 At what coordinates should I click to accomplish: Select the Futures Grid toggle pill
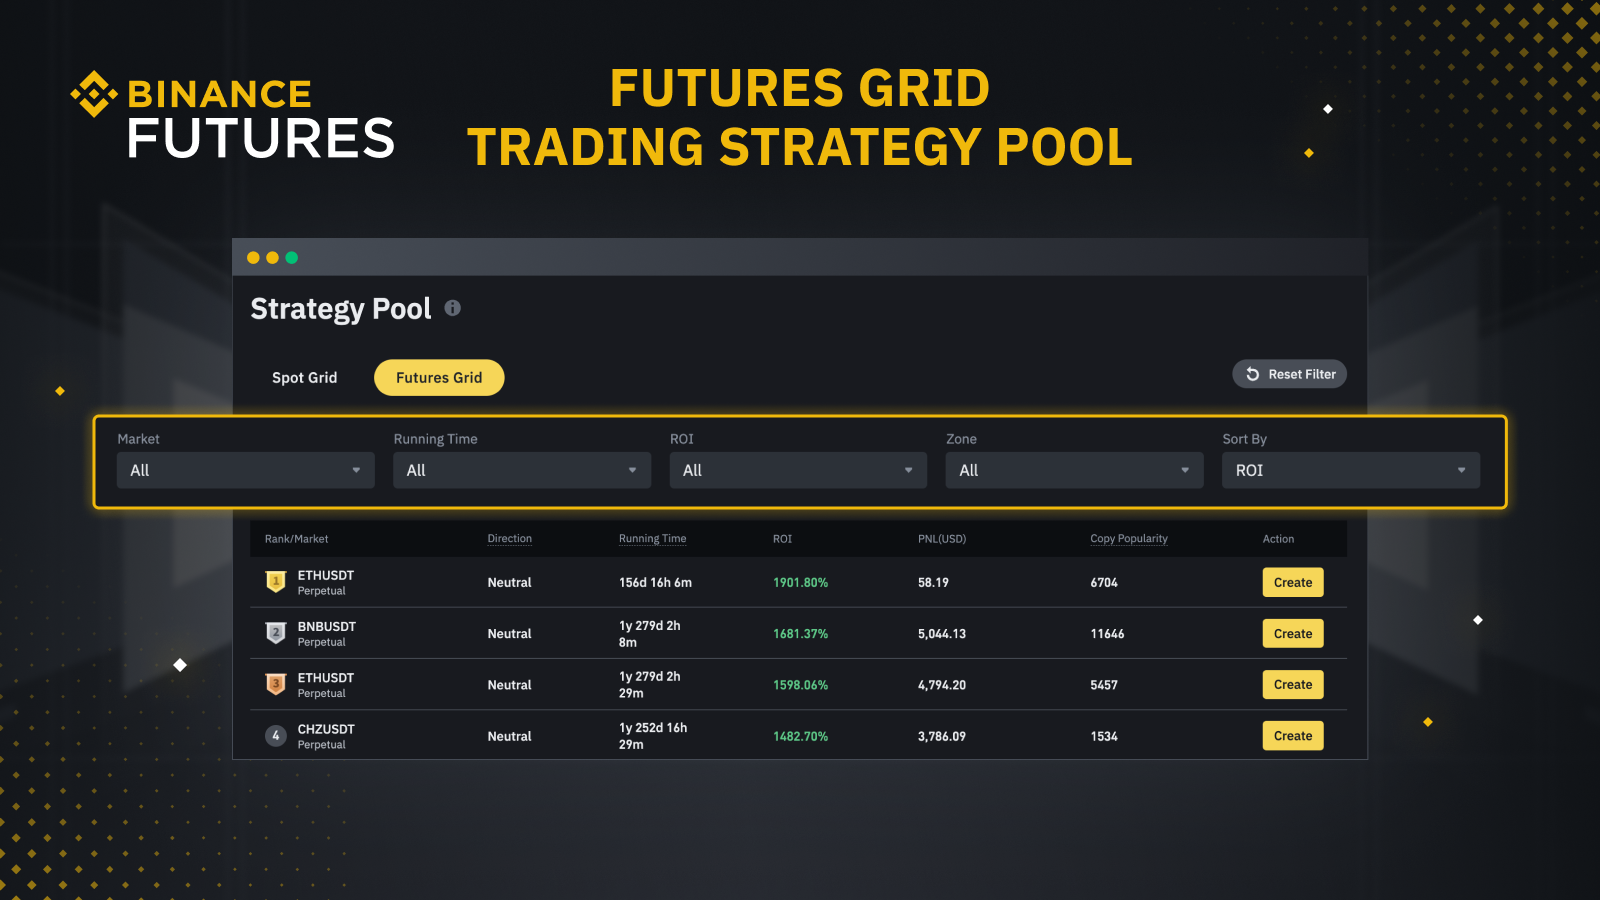[x=438, y=377]
